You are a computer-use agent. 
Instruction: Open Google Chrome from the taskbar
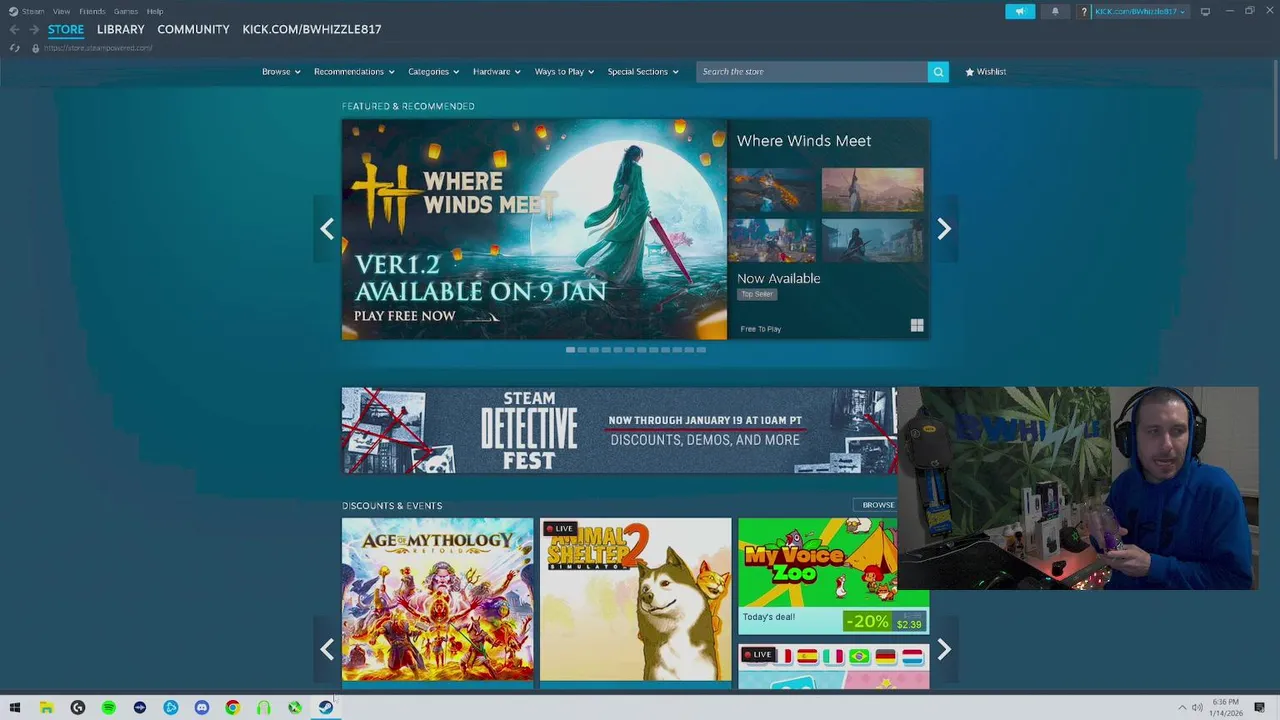tap(233, 708)
